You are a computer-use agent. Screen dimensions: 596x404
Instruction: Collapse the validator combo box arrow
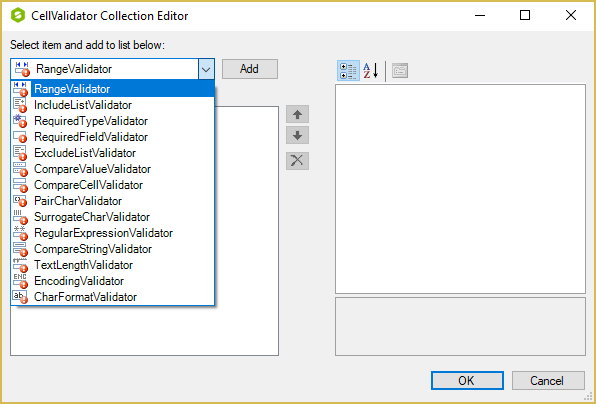(x=206, y=69)
